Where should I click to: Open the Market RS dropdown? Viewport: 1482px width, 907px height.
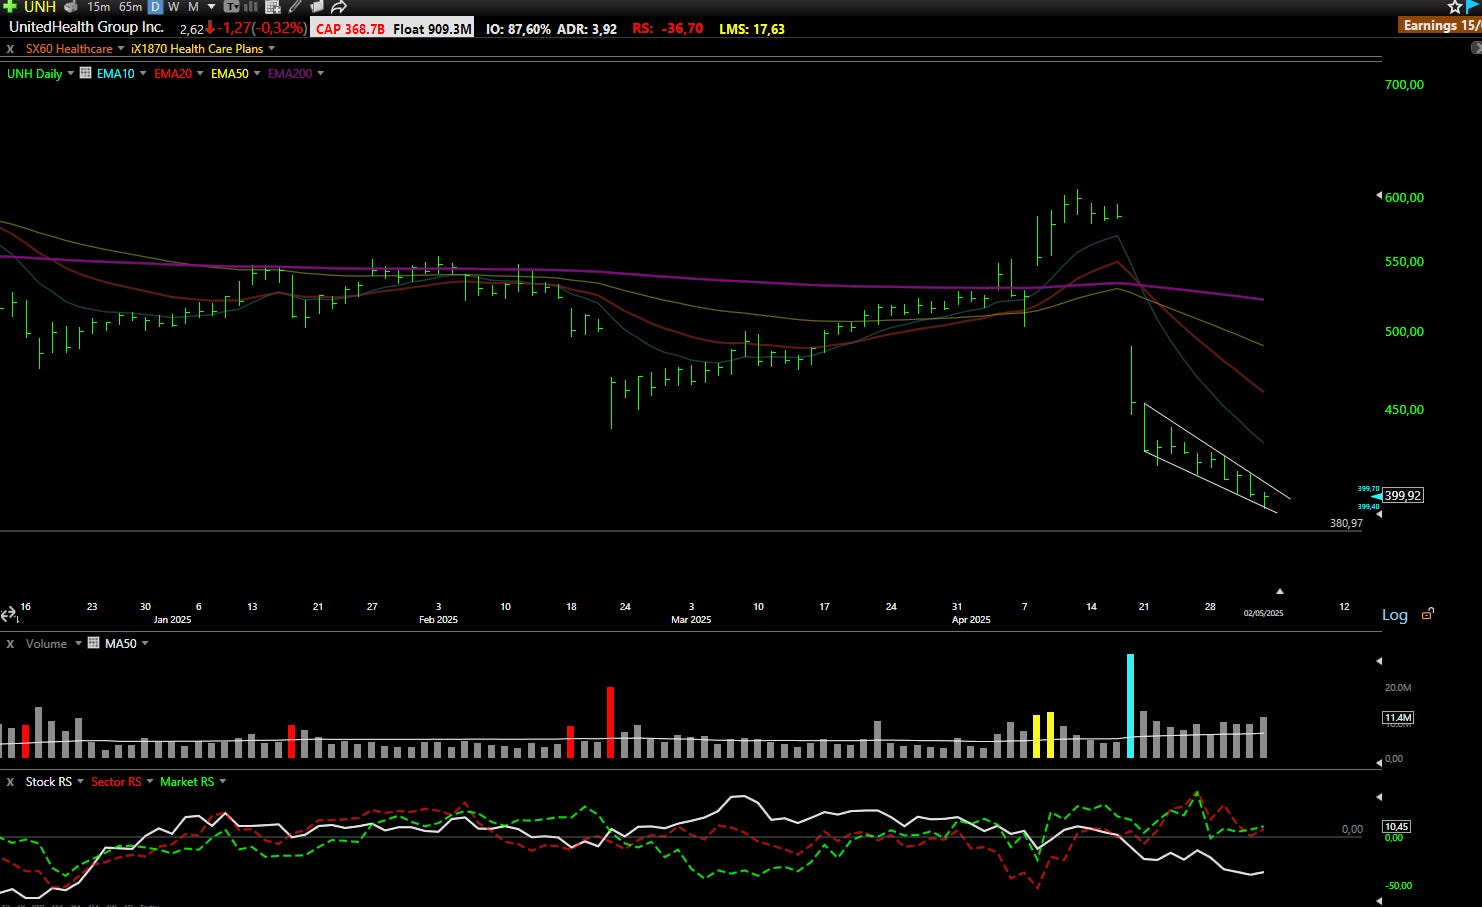tap(222, 781)
